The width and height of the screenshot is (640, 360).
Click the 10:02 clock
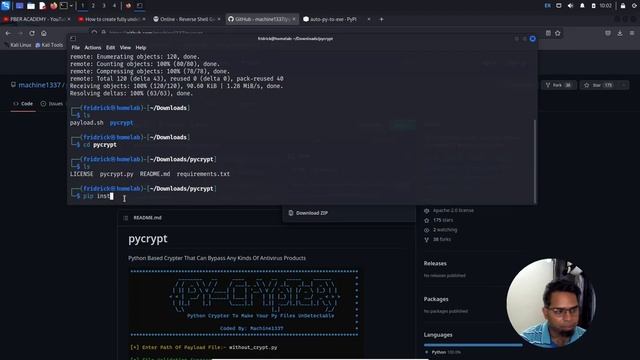click(605, 6)
